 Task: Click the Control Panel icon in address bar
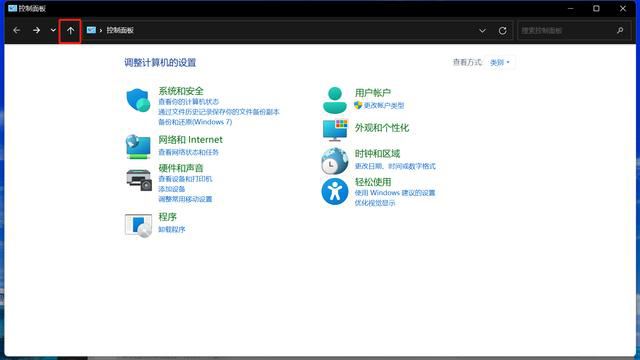point(91,30)
